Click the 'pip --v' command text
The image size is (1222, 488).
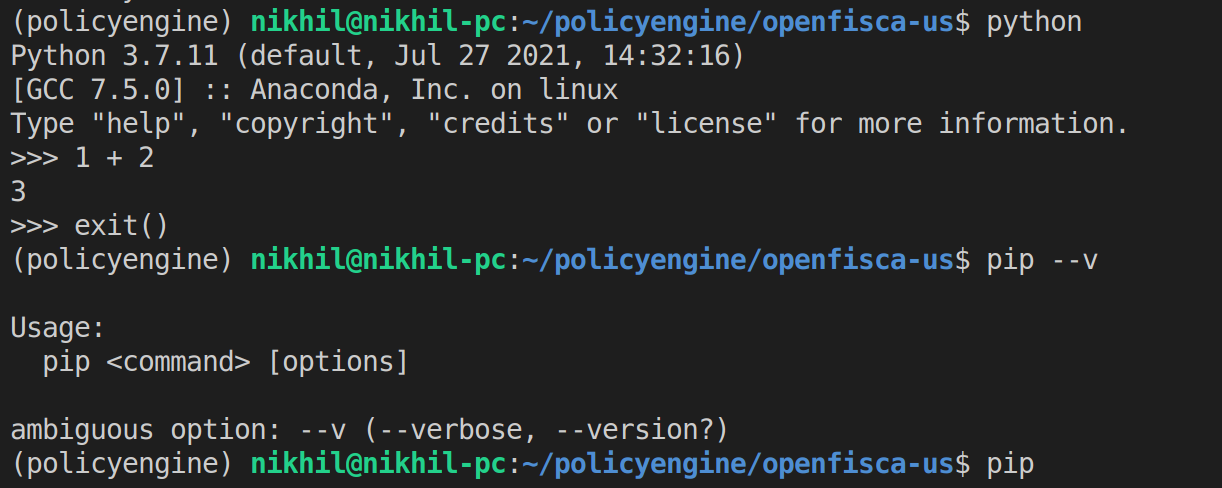coord(1042,260)
